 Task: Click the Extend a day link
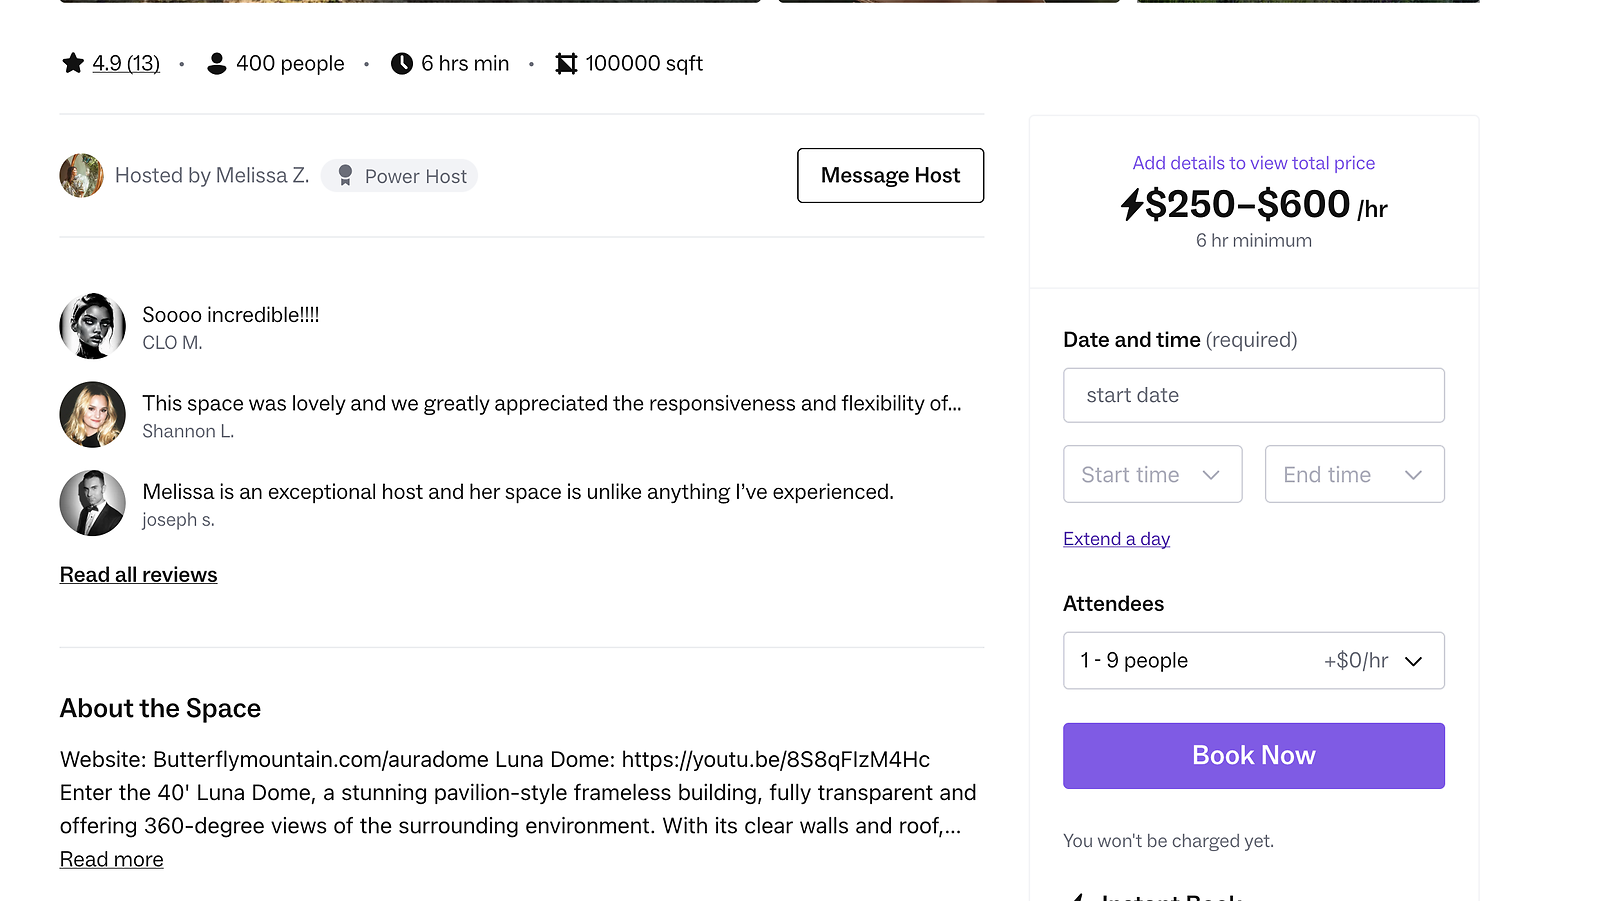tap(1116, 539)
